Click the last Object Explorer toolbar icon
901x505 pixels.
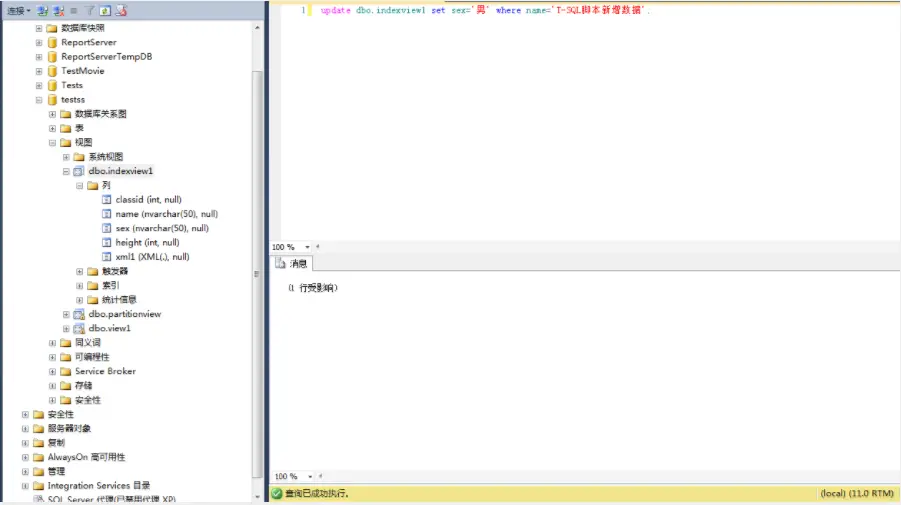click(x=121, y=10)
